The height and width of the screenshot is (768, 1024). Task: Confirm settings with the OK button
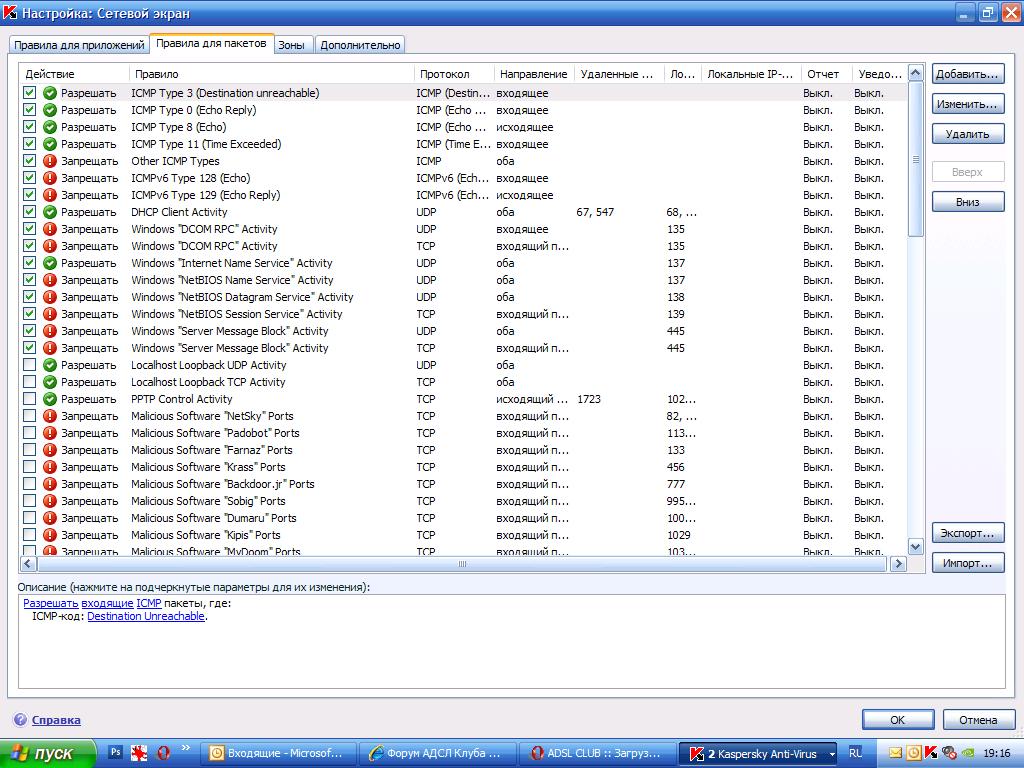coord(898,720)
